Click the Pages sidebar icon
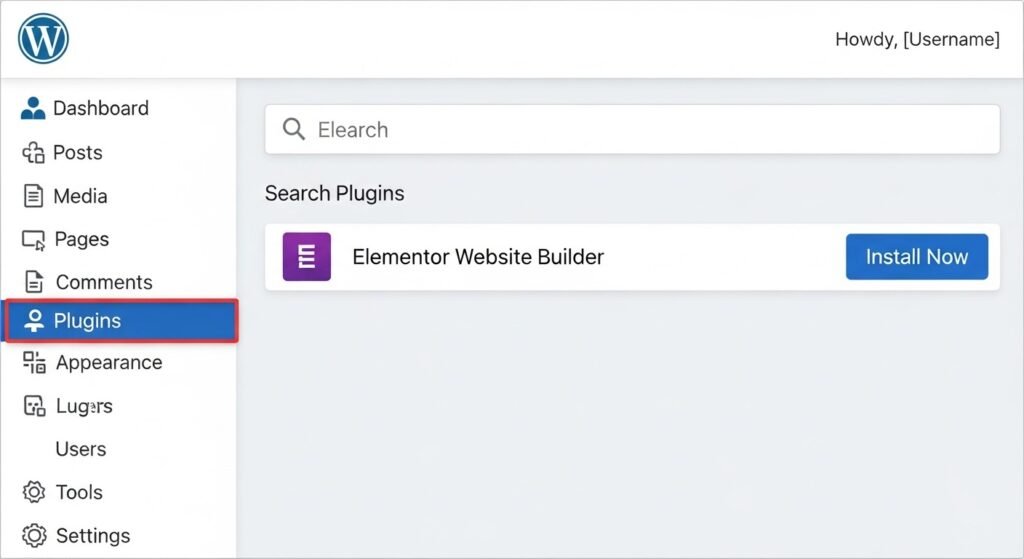This screenshot has height=559, width=1024. 33,240
